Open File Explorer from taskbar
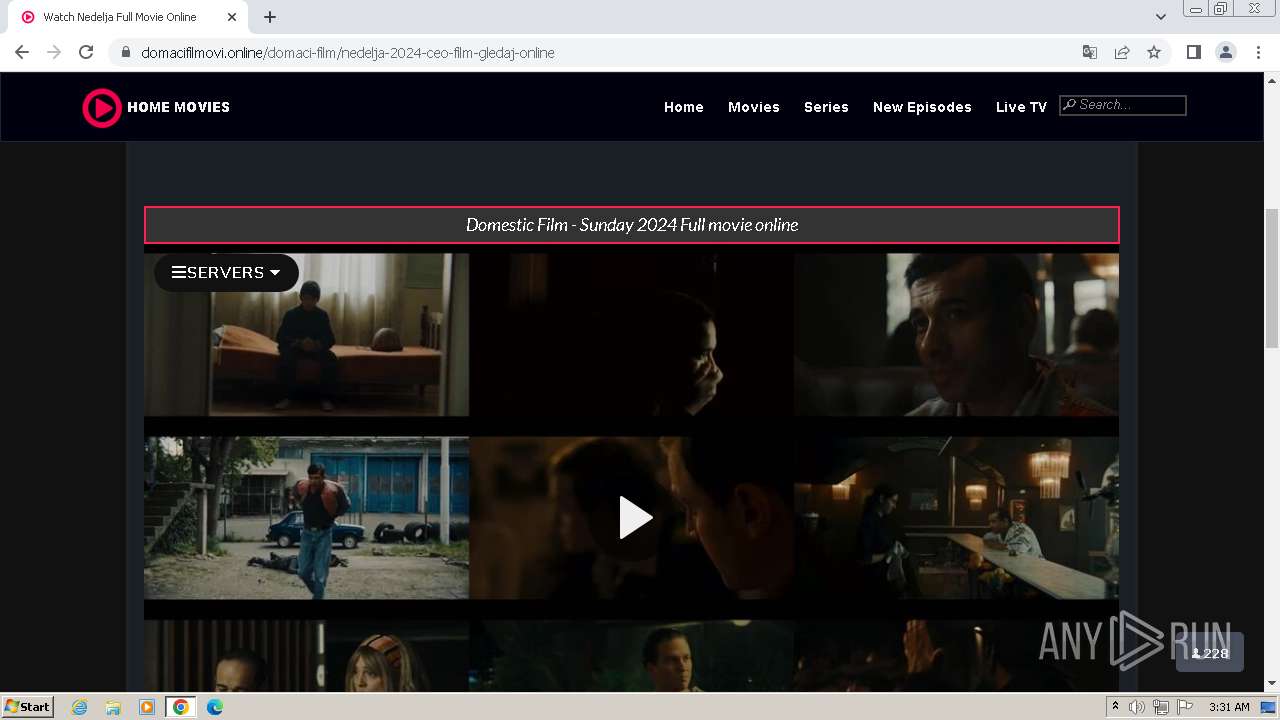Image resolution: width=1280 pixels, height=720 pixels. click(x=113, y=707)
